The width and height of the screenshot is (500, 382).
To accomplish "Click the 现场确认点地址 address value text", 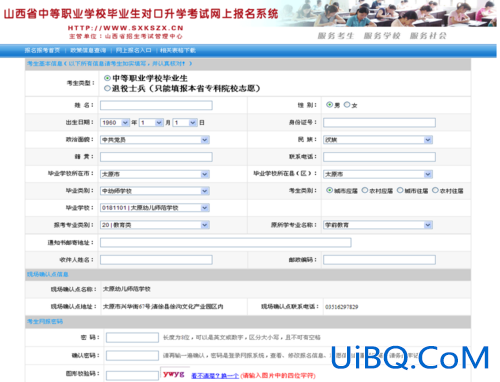I will tap(163, 306).
